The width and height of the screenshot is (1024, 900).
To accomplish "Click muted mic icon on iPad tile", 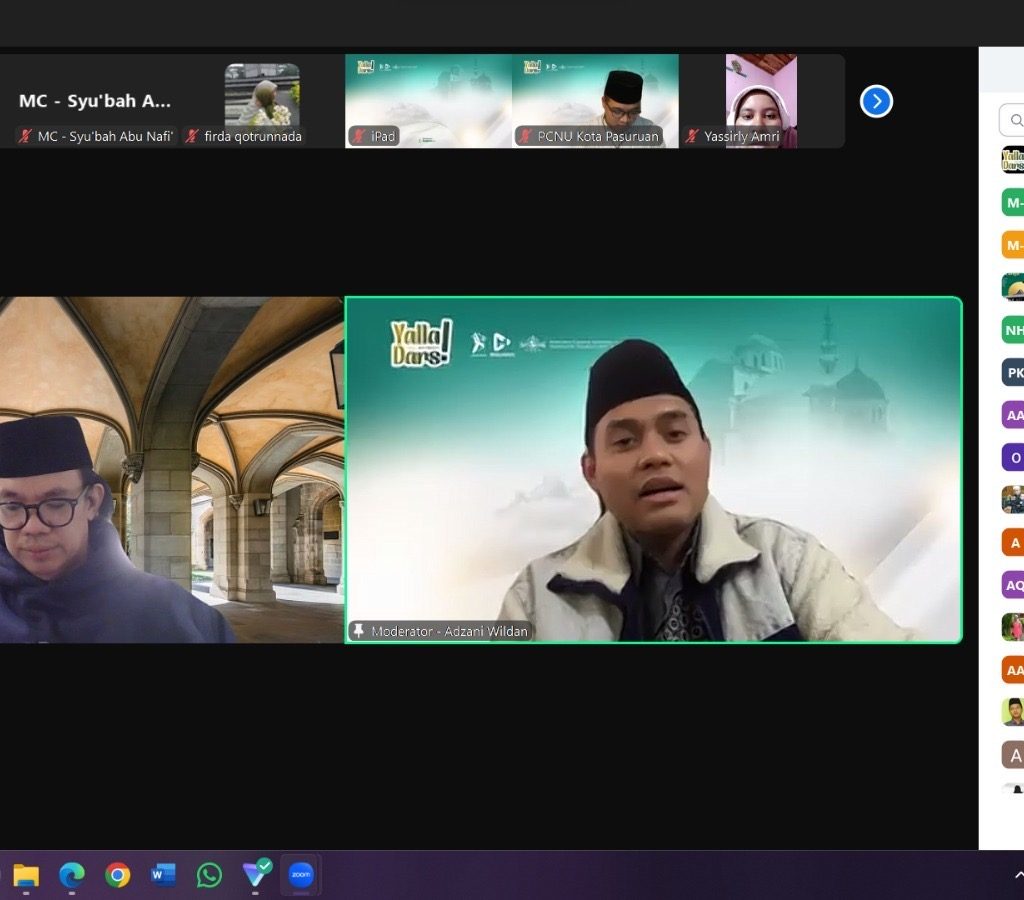I will pyautogui.click(x=358, y=136).
